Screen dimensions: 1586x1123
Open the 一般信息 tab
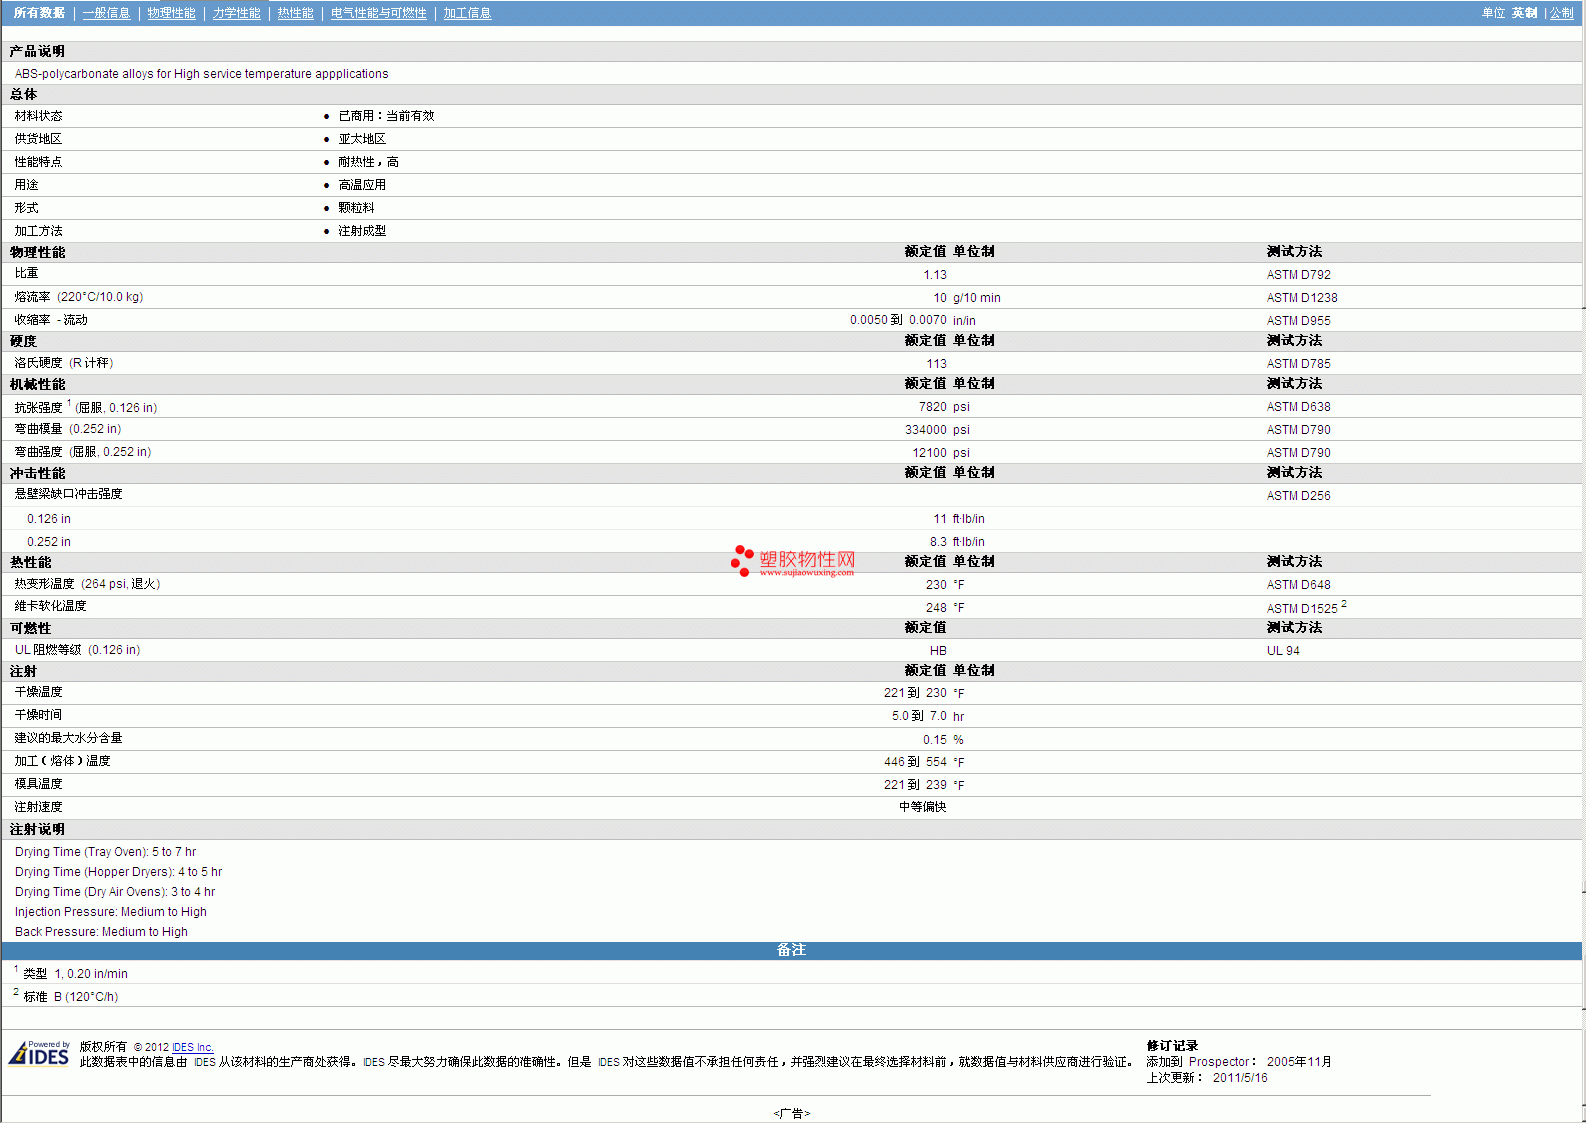(x=106, y=13)
